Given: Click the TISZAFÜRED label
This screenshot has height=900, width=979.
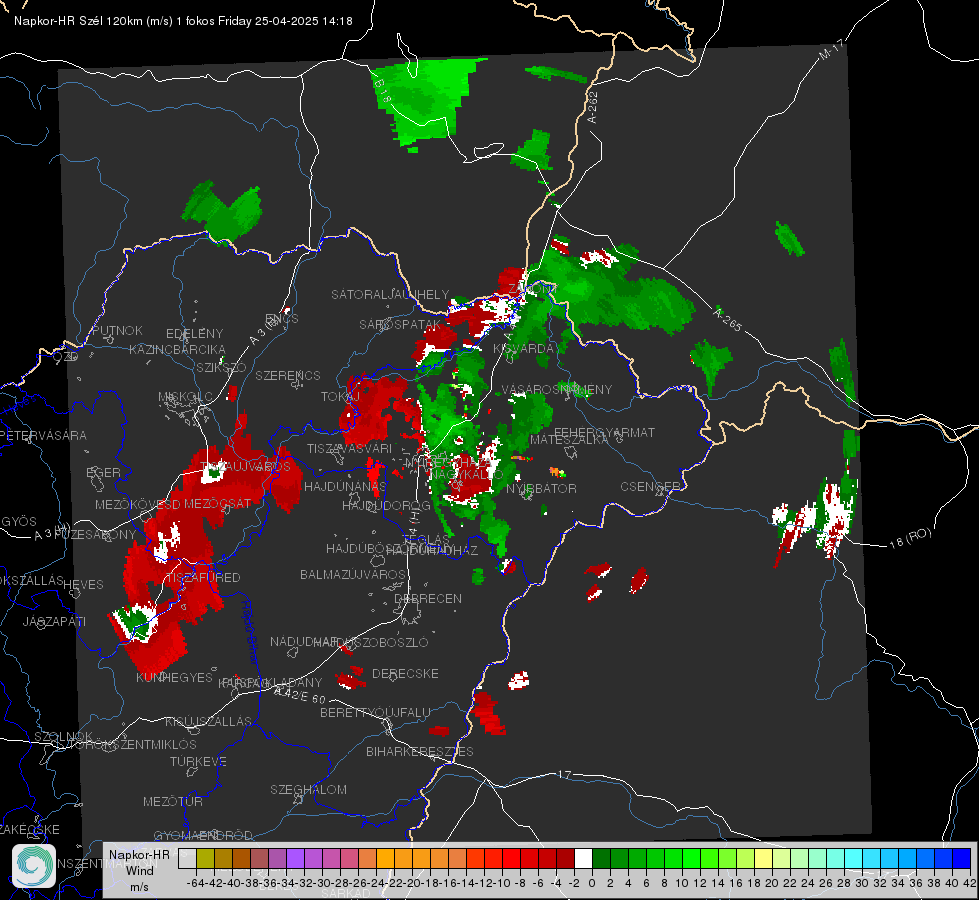Looking at the screenshot, I should tap(202, 578).
